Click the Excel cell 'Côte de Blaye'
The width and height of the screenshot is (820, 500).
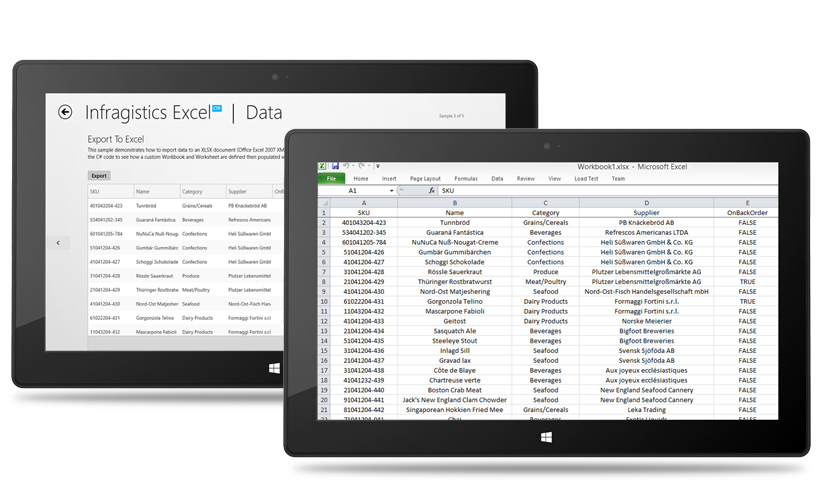(454, 370)
